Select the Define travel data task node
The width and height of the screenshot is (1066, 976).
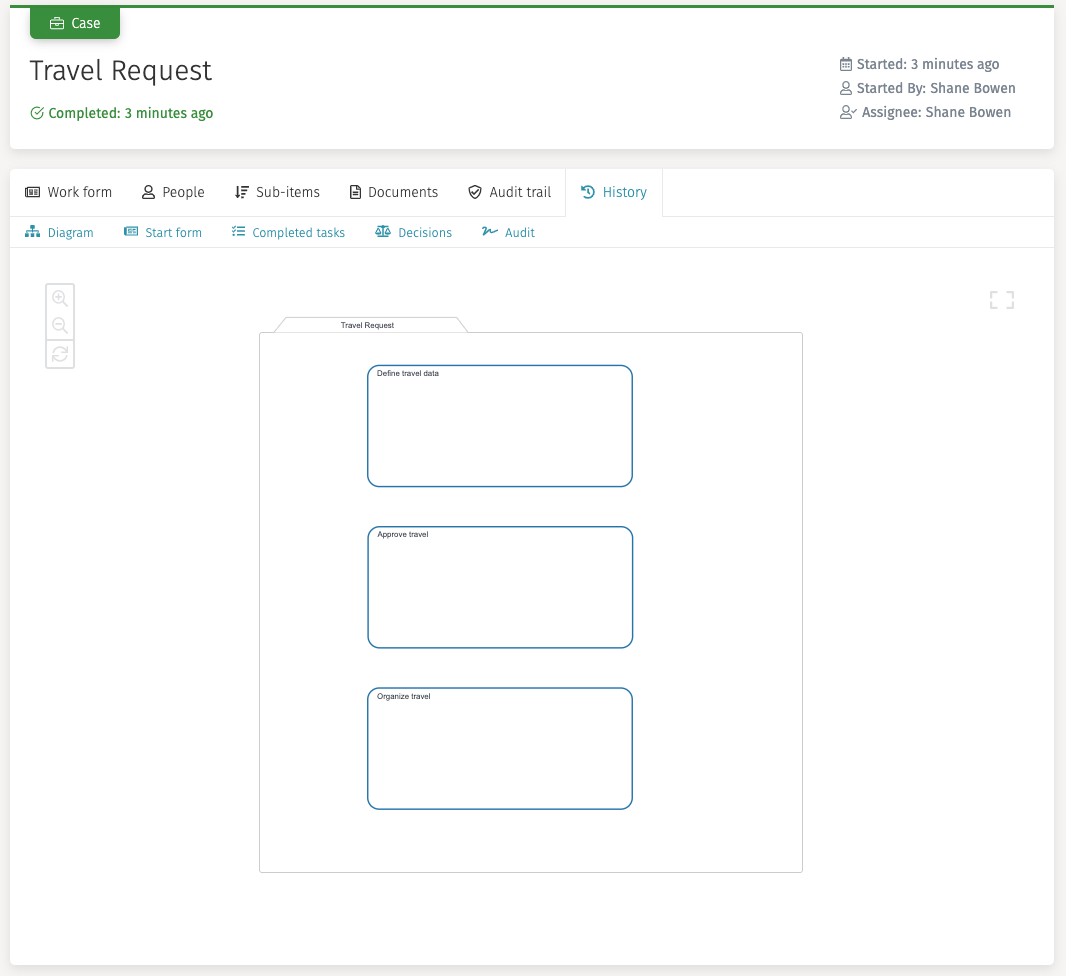click(500, 425)
